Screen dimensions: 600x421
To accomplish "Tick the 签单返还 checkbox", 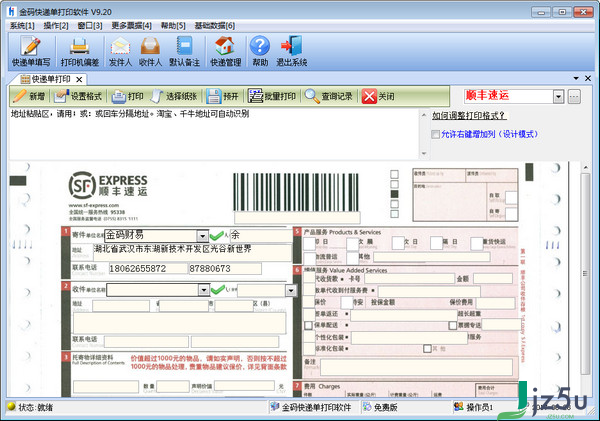I will pyautogui.click(x=309, y=314).
